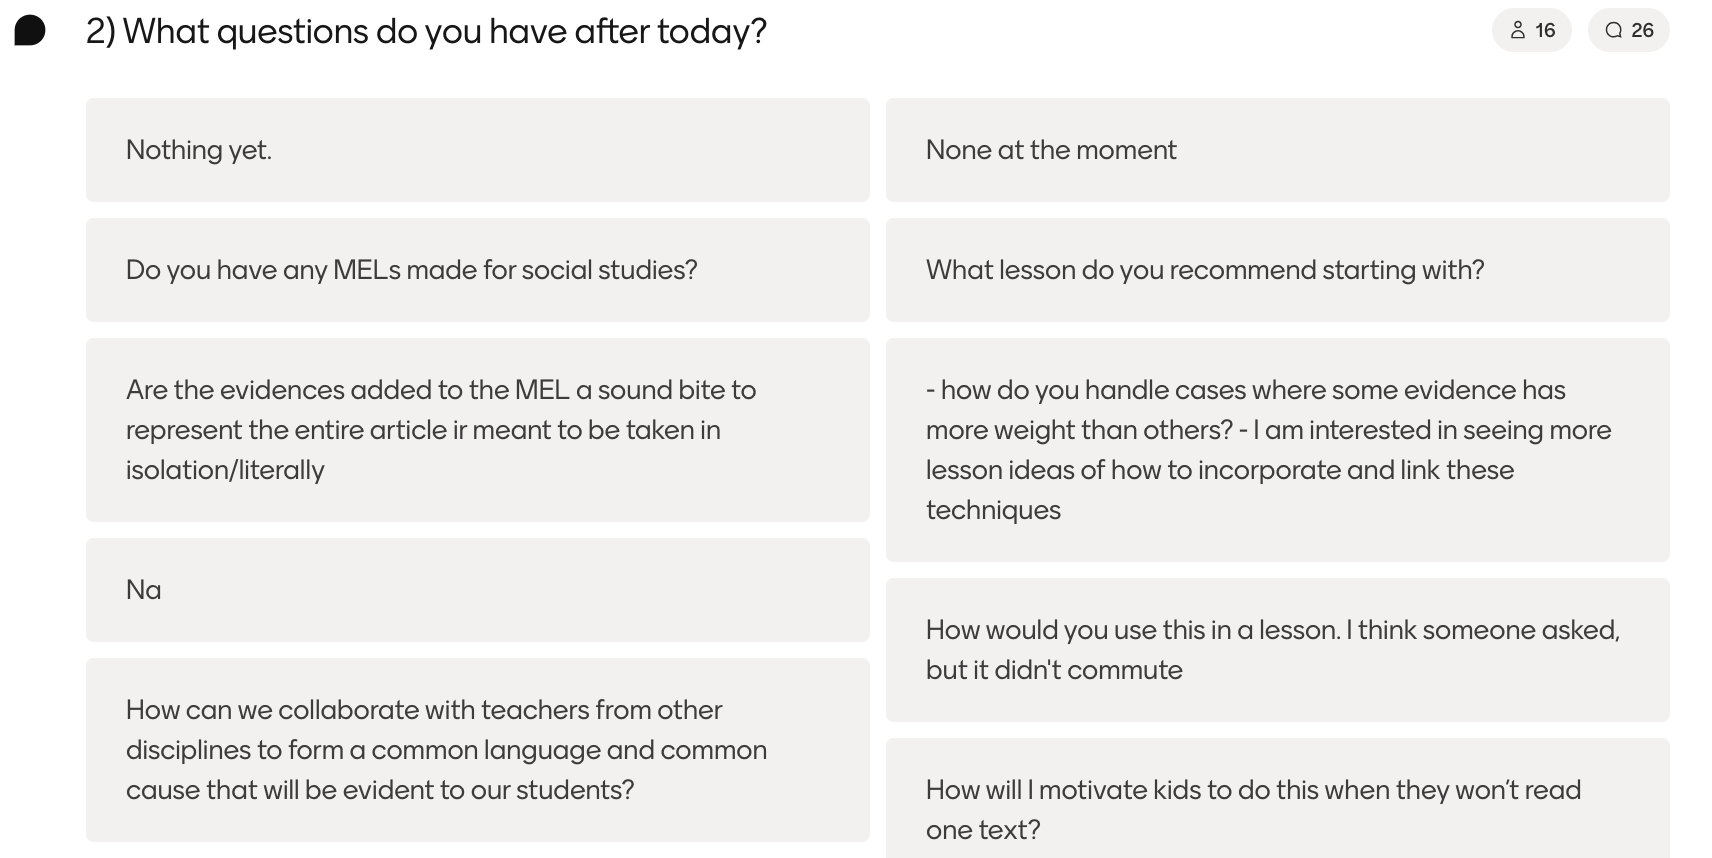Open the 16 participants badge
1712x858 pixels.
pyautogui.click(x=1532, y=31)
